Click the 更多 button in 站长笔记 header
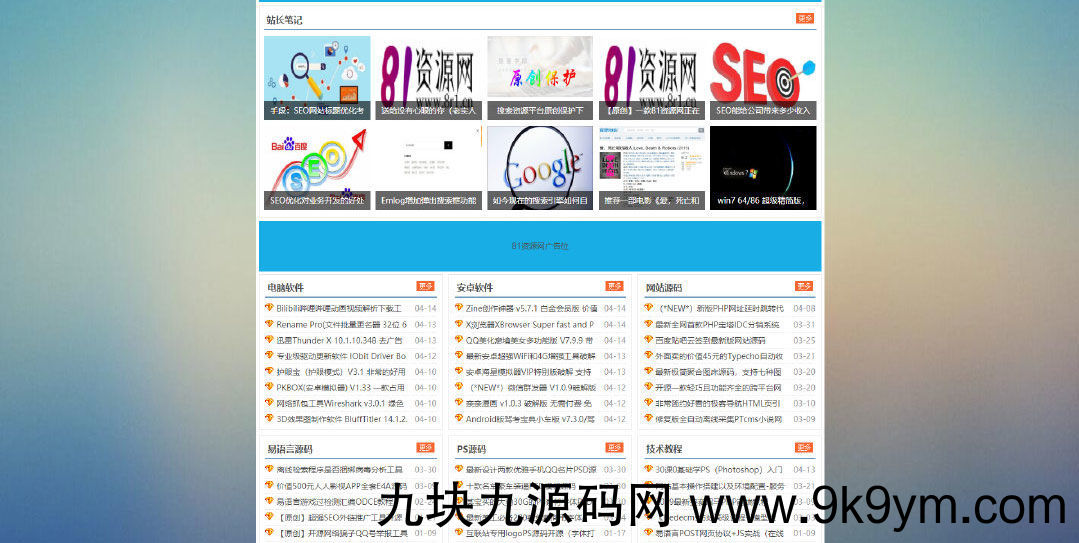 pyautogui.click(x=805, y=18)
